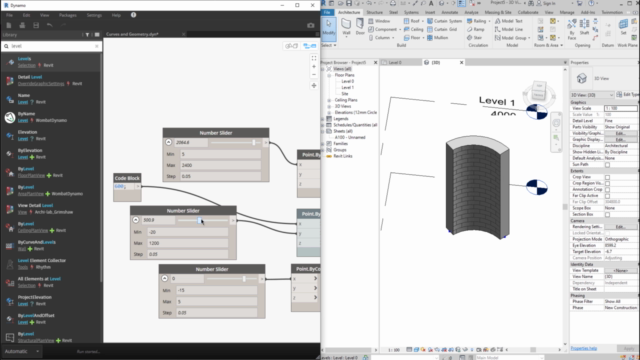Viewport: 640px width, 360px height.
Task: Select the Wall tool in Revit ribbon
Action: click(x=346, y=27)
